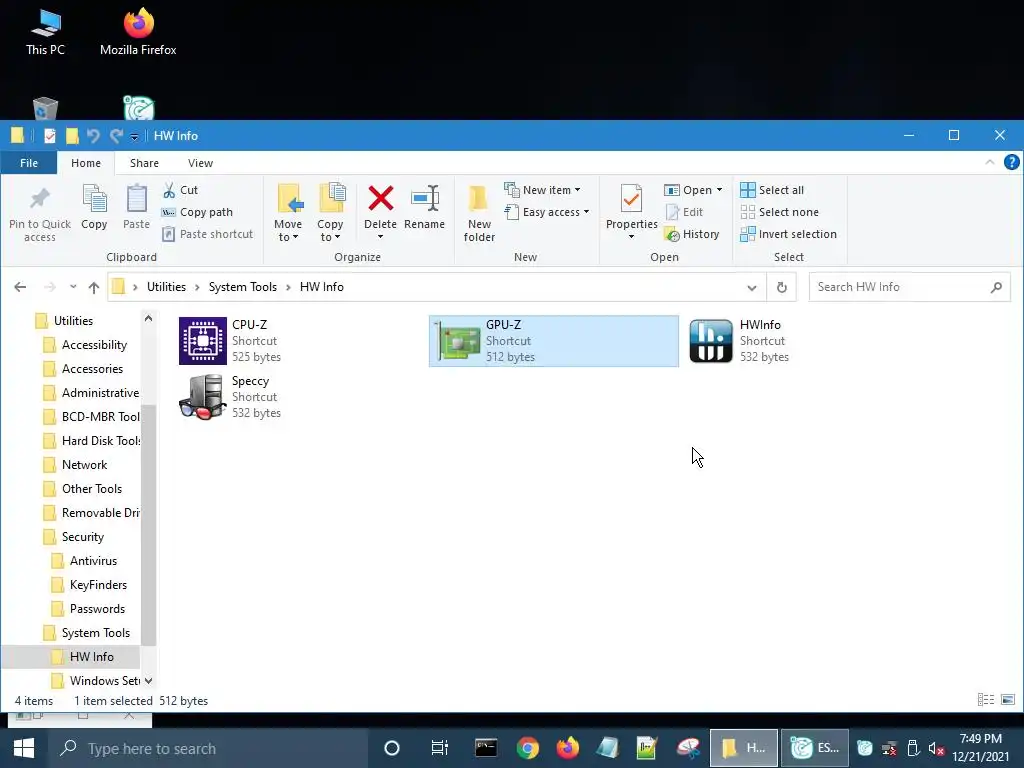Viewport: 1024px width, 768px height.
Task: Click Copy path
Action: tap(197, 212)
